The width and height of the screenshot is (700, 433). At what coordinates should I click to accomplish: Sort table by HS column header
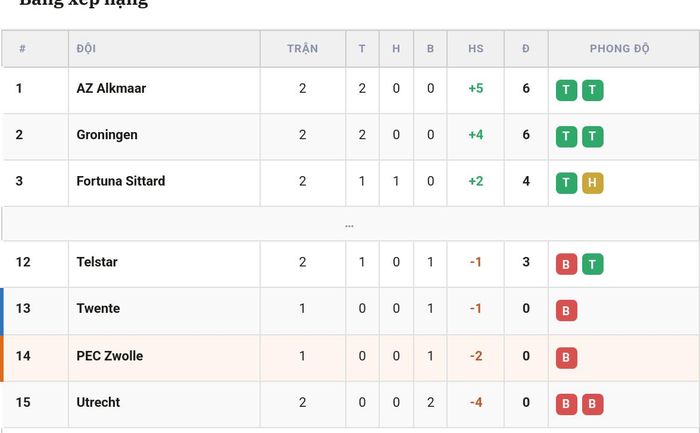pyautogui.click(x=475, y=48)
